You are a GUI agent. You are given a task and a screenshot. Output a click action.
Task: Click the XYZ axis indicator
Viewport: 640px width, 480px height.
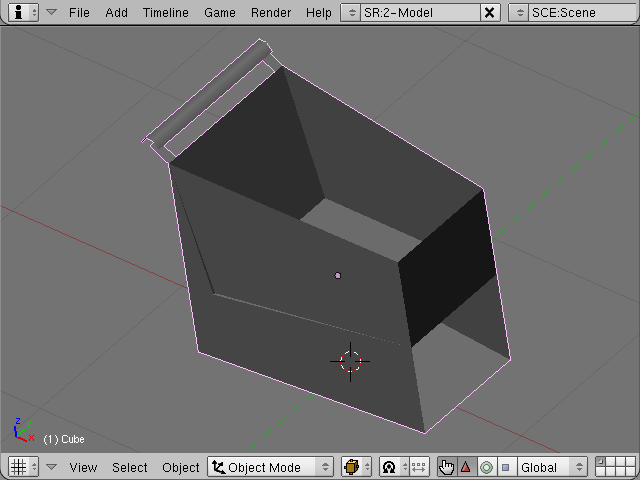(24, 430)
